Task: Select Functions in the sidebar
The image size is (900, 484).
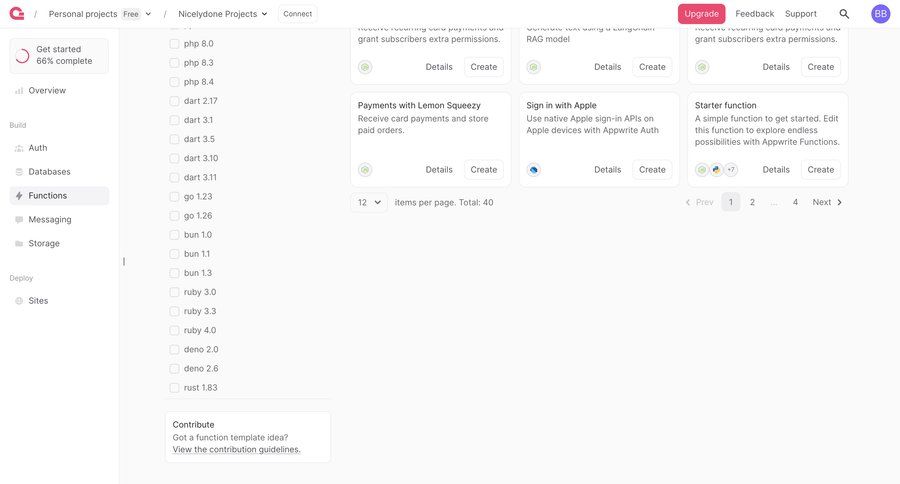Action: [x=59, y=196]
